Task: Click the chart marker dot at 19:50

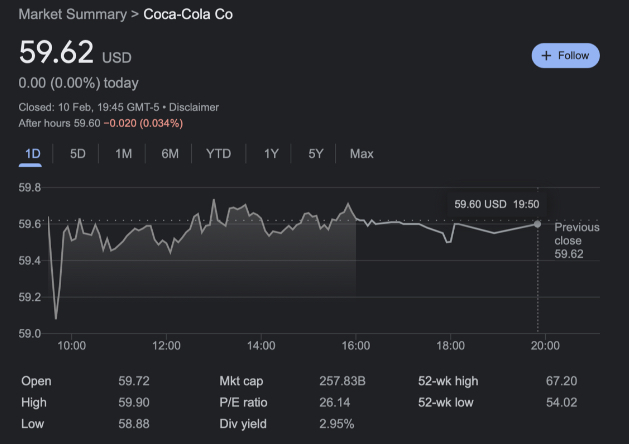Action: 537,224
